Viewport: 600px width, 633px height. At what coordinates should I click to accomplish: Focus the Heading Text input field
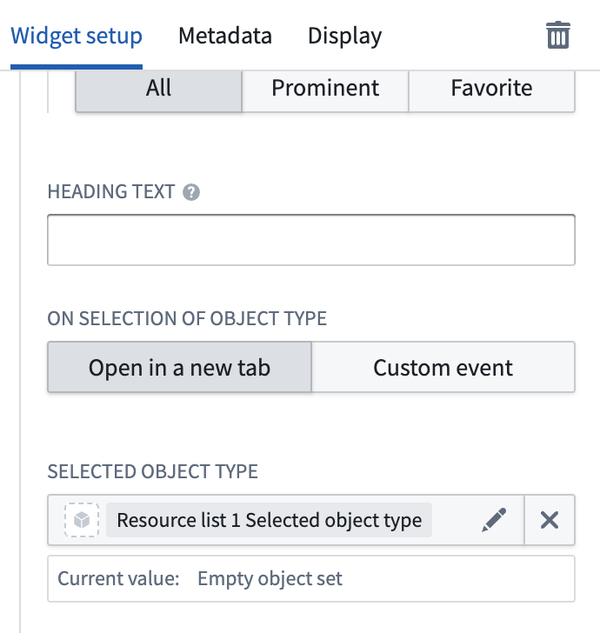point(311,240)
